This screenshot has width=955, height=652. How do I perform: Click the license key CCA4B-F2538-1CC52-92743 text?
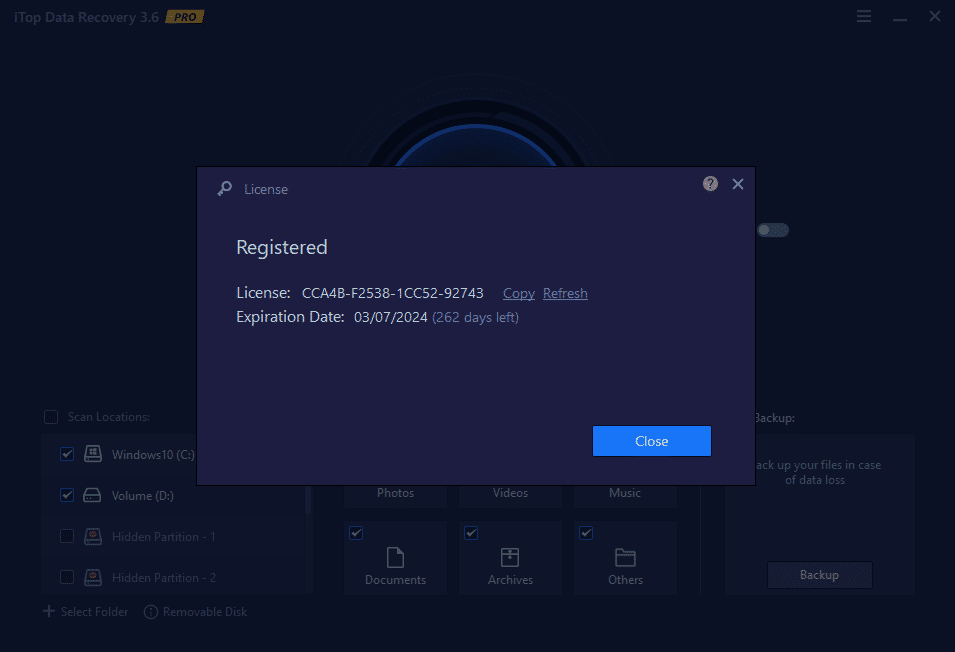(x=393, y=293)
